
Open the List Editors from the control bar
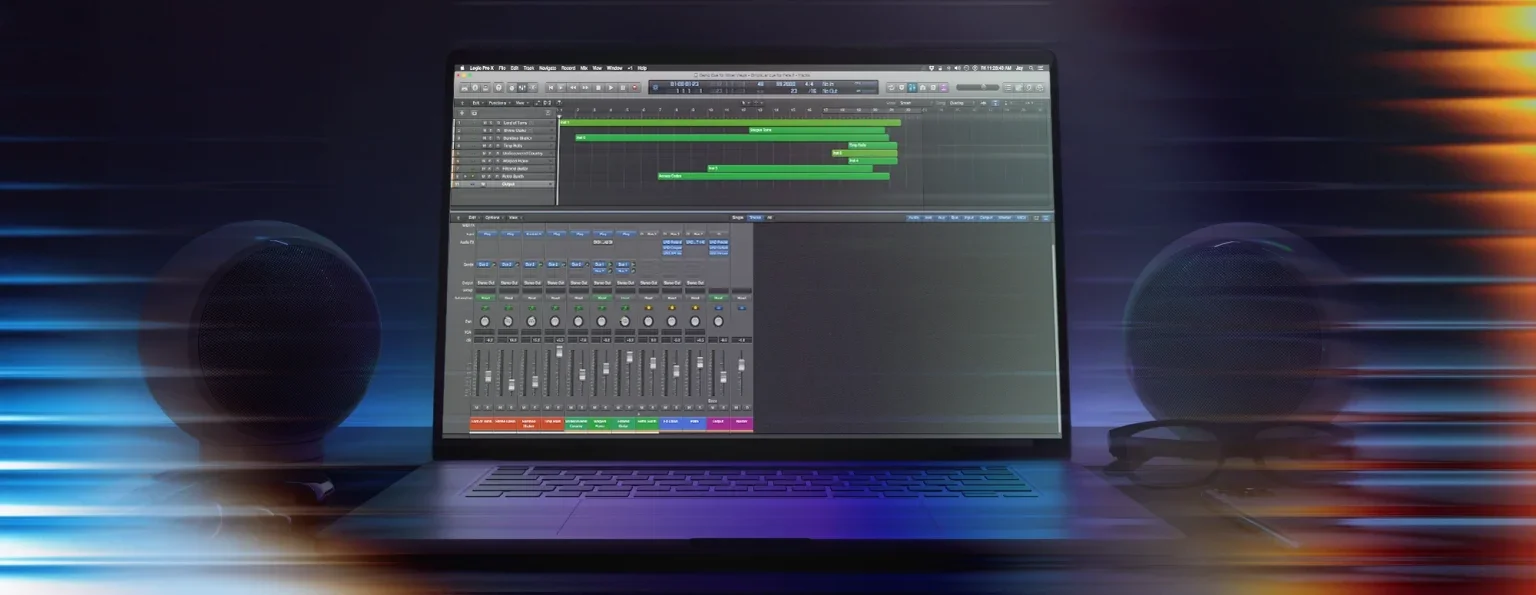tap(1008, 87)
